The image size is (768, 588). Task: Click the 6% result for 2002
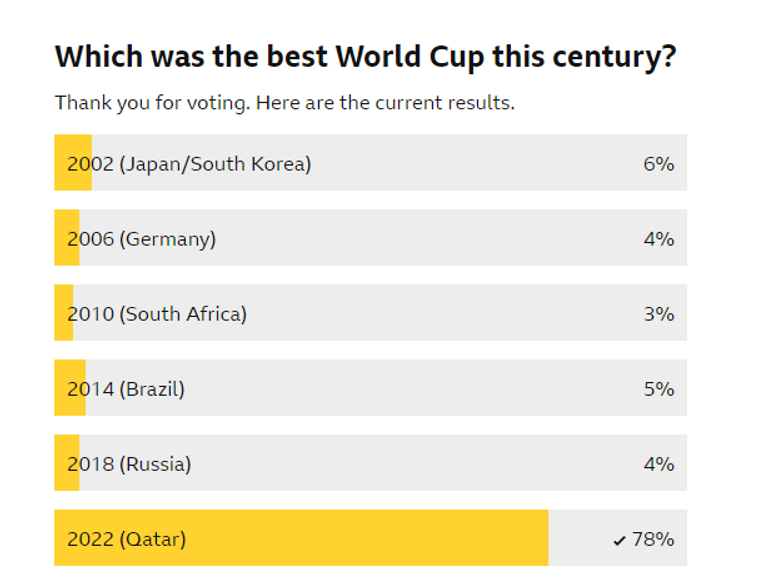tap(659, 164)
